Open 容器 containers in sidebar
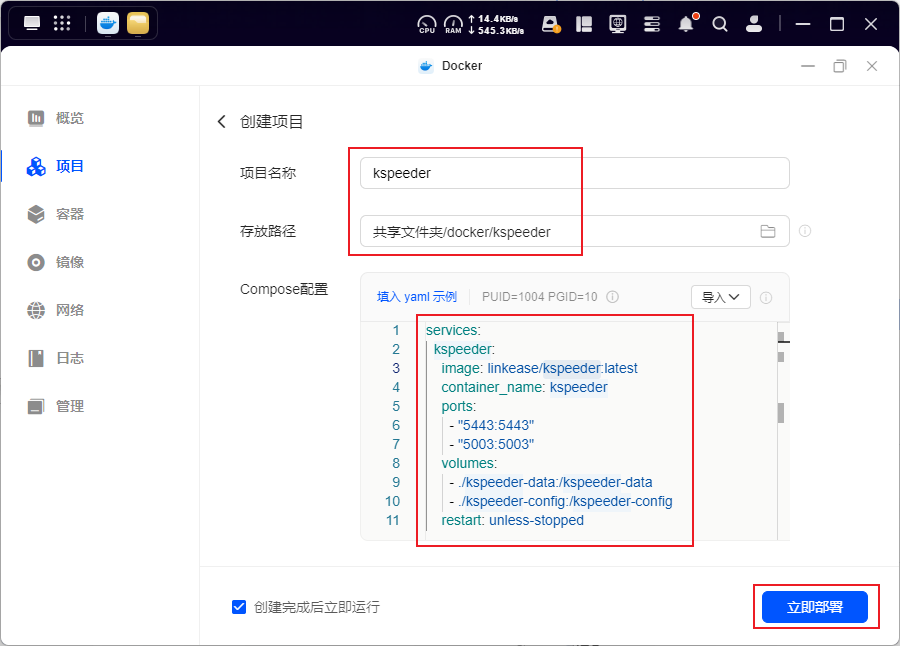This screenshot has width=900, height=646. 56,214
